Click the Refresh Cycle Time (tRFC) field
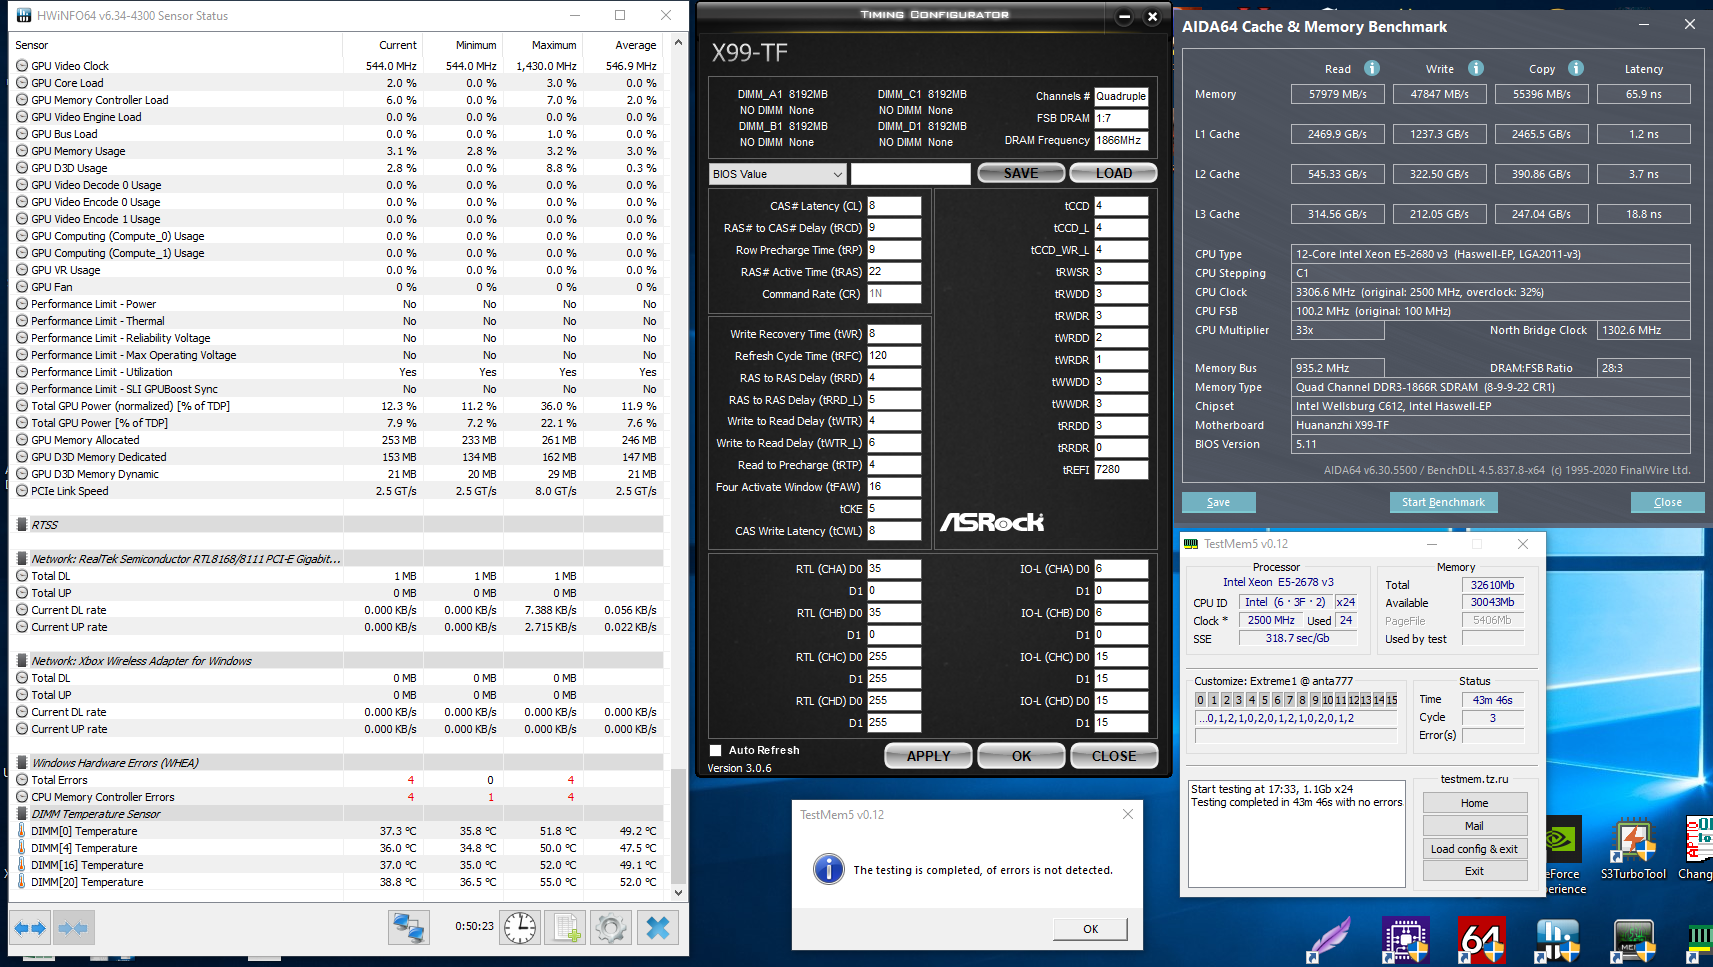Image resolution: width=1713 pixels, height=967 pixels. point(893,356)
